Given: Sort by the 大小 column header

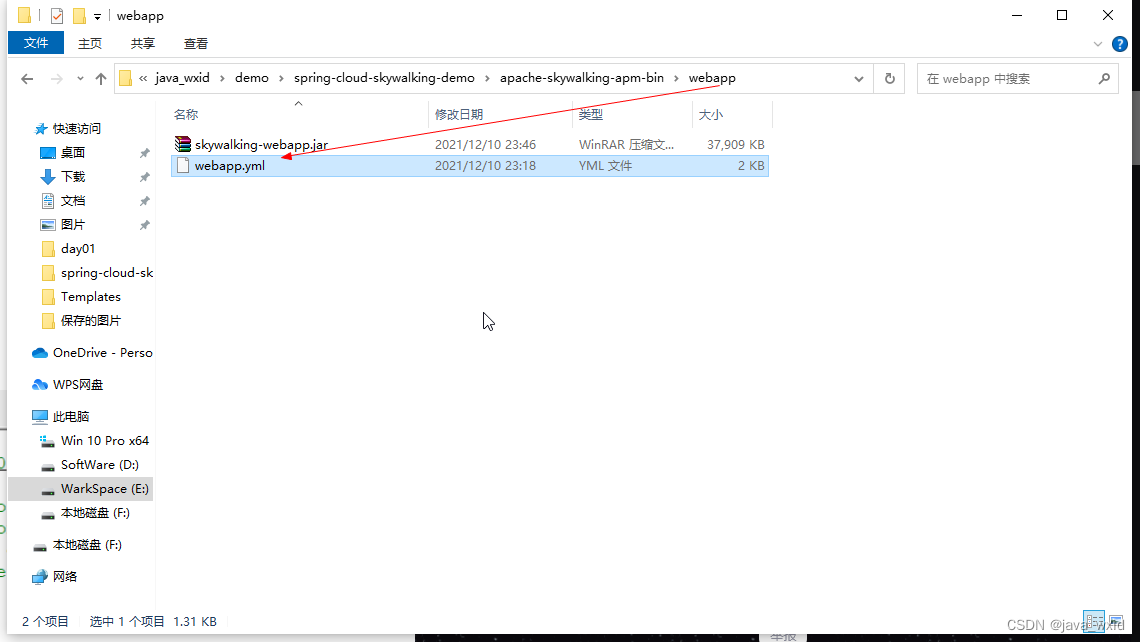Looking at the screenshot, I should 710,114.
